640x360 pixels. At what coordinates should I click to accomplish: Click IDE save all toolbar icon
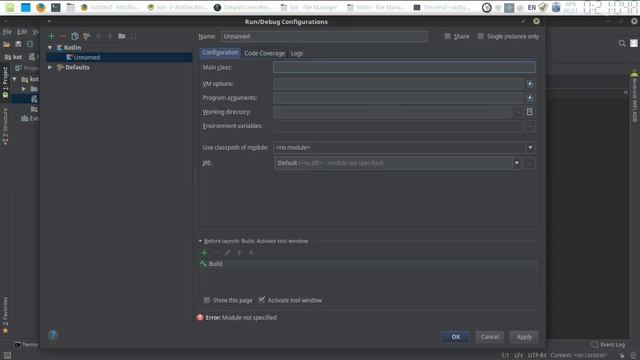pos(18,44)
